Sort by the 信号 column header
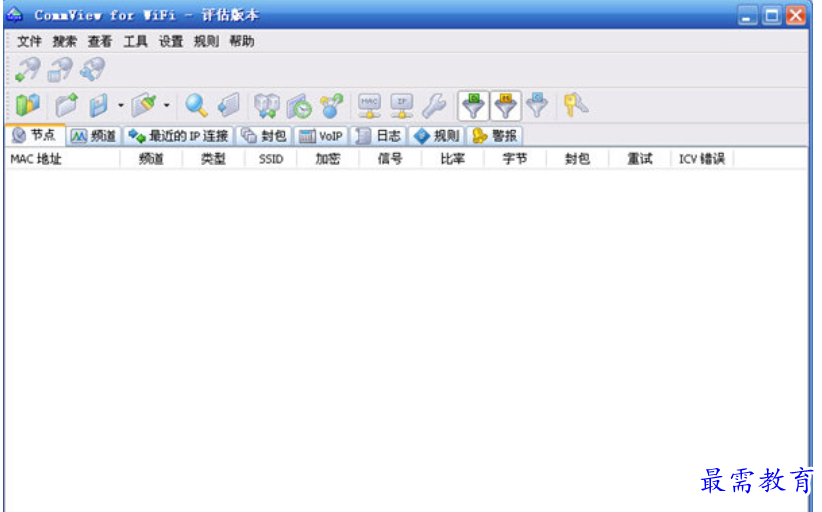Viewport: 822px width, 512px height. (x=391, y=159)
